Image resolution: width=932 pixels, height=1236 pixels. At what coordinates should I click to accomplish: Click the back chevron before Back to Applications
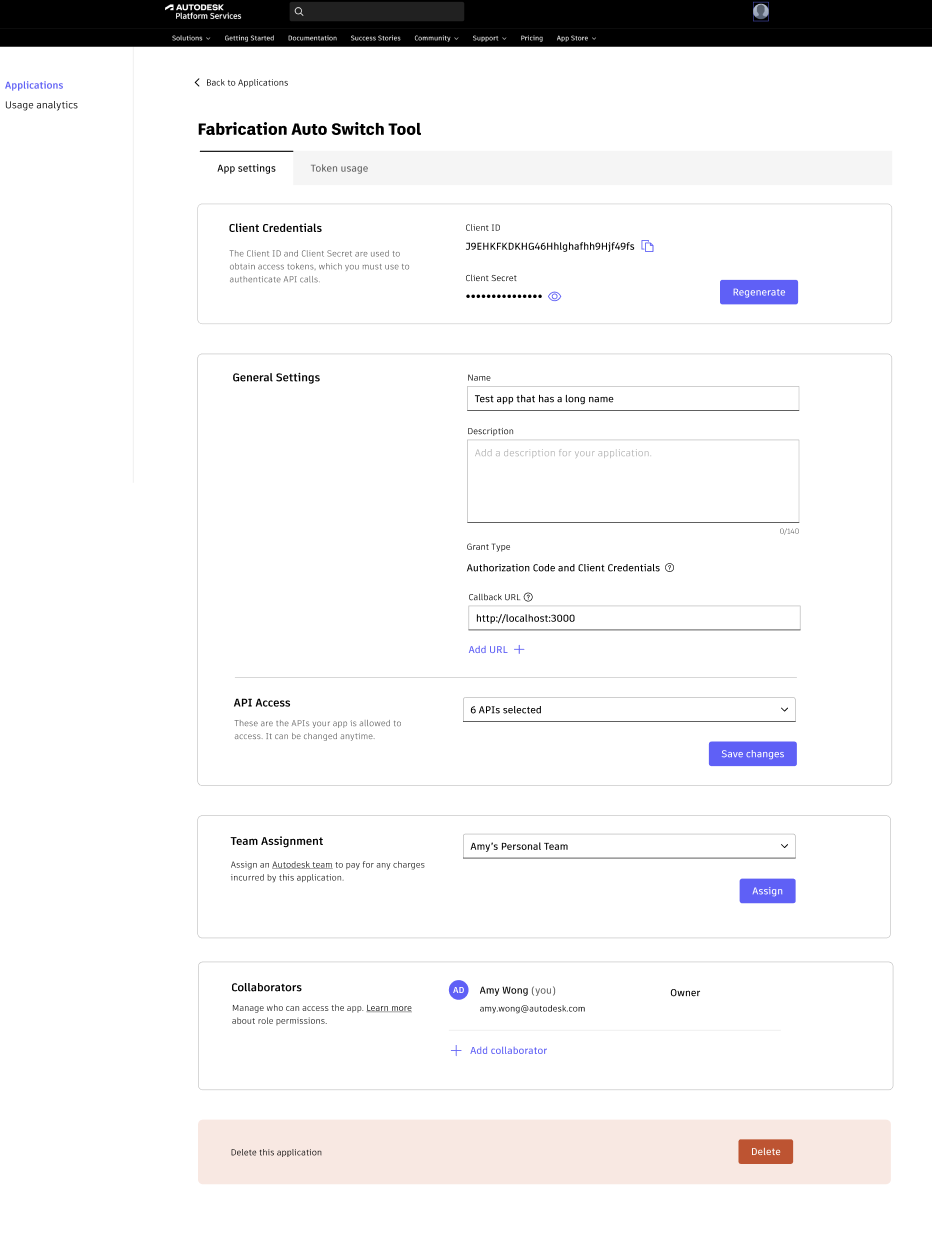pyautogui.click(x=197, y=82)
